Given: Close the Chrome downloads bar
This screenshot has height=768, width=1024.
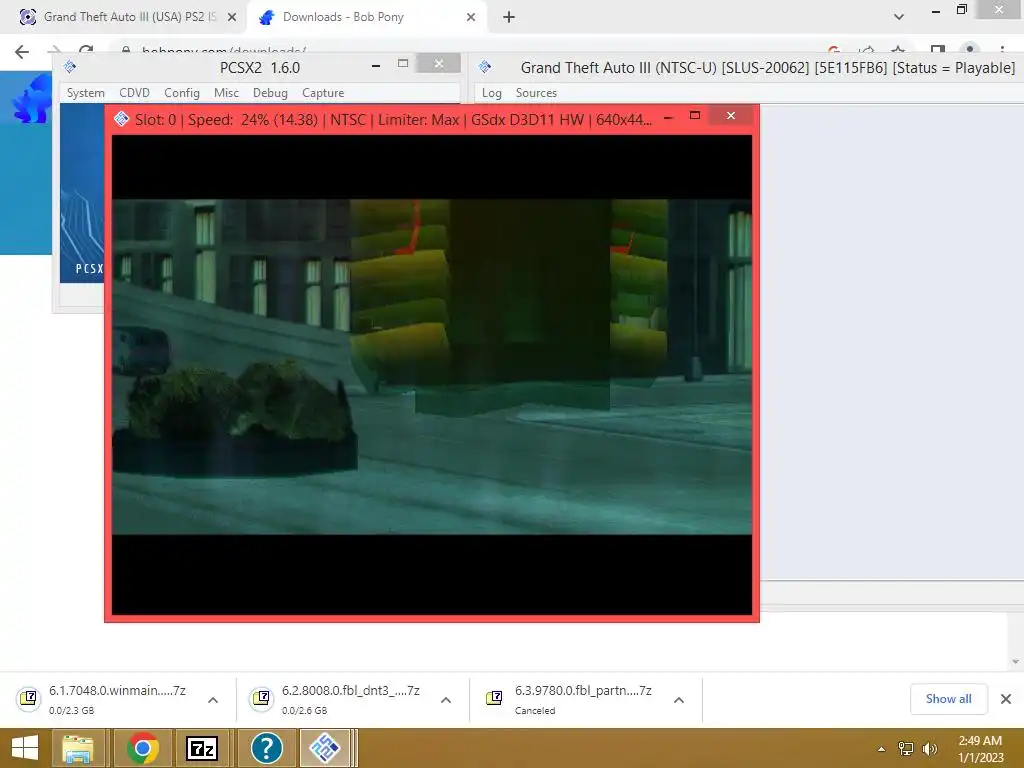Looking at the screenshot, I should 1006,699.
